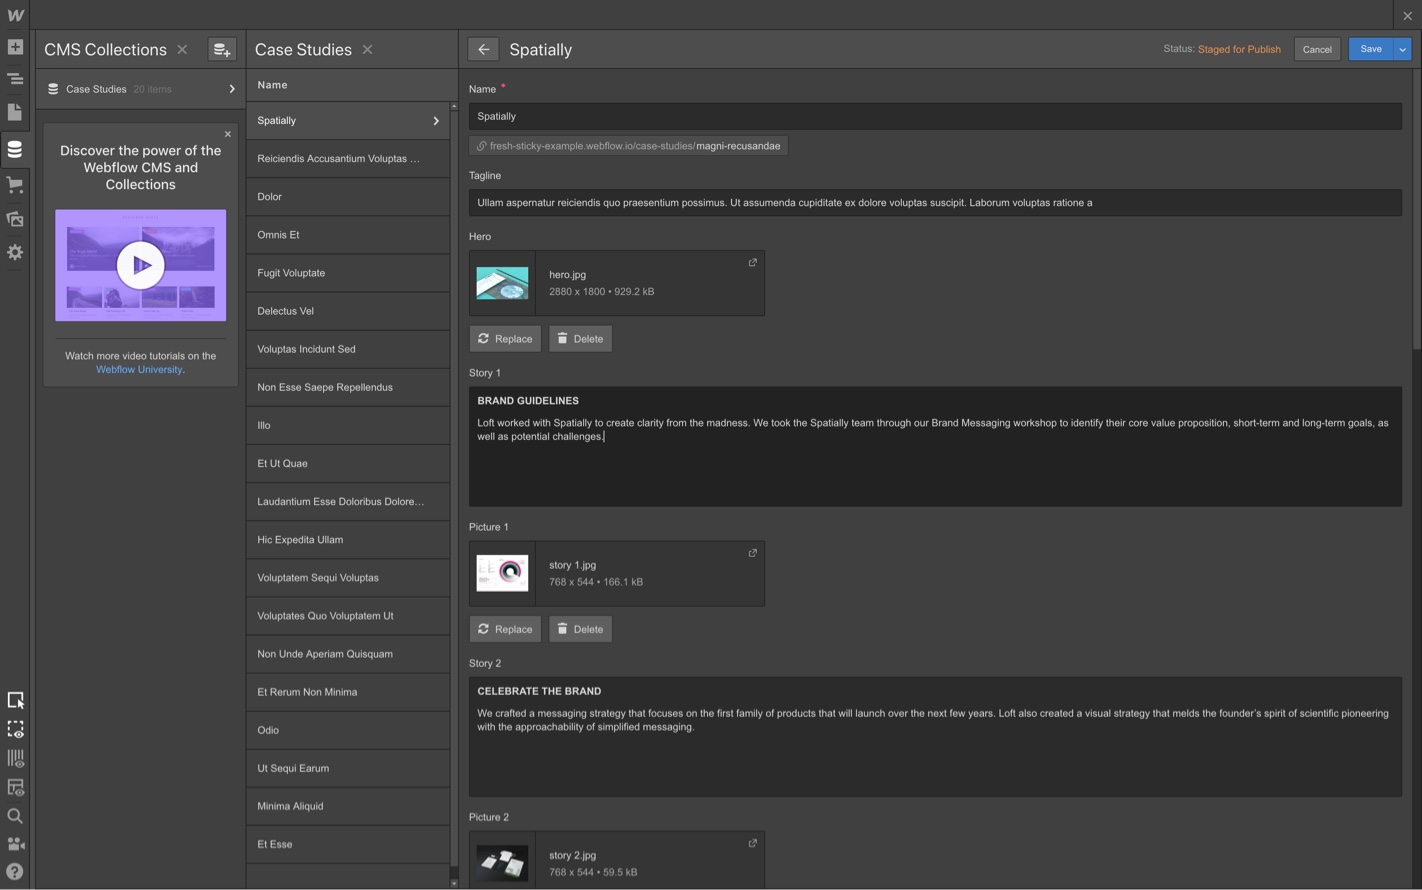Viewport: 1422px width, 890px height.
Task: Click the Cancel button
Action: pos(1317,49)
